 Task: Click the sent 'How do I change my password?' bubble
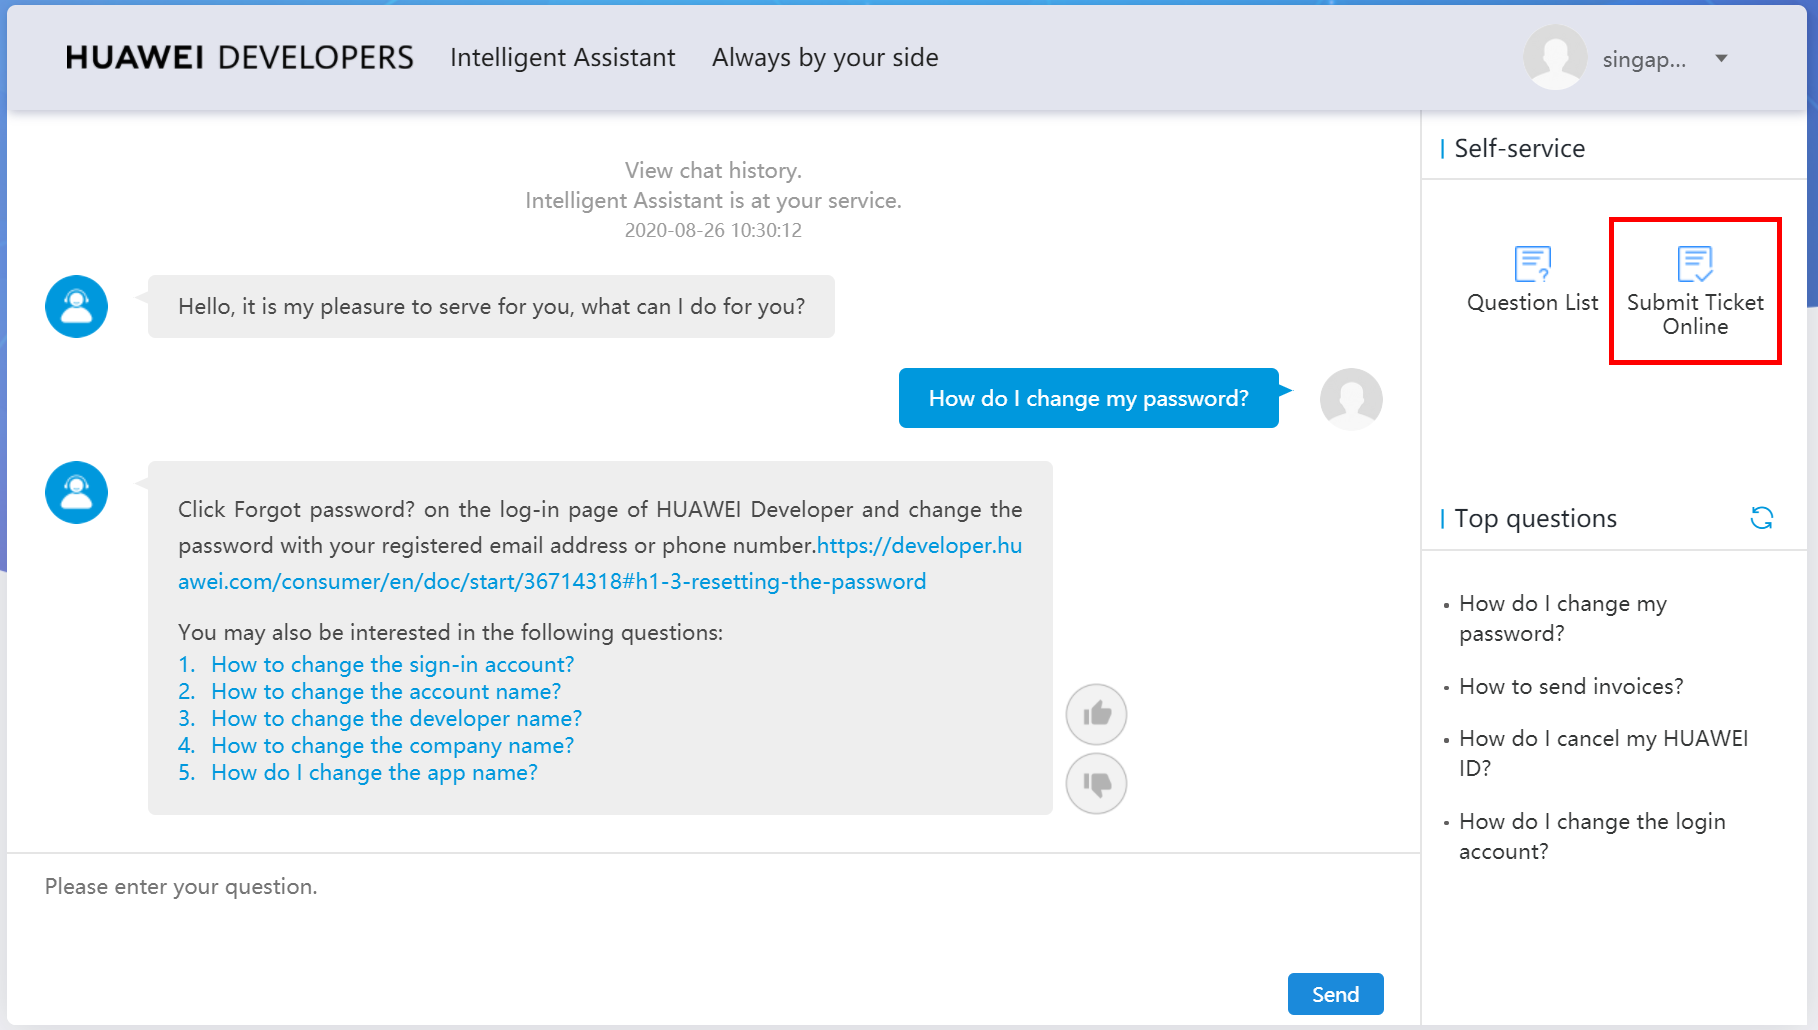click(x=1088, y=398)
